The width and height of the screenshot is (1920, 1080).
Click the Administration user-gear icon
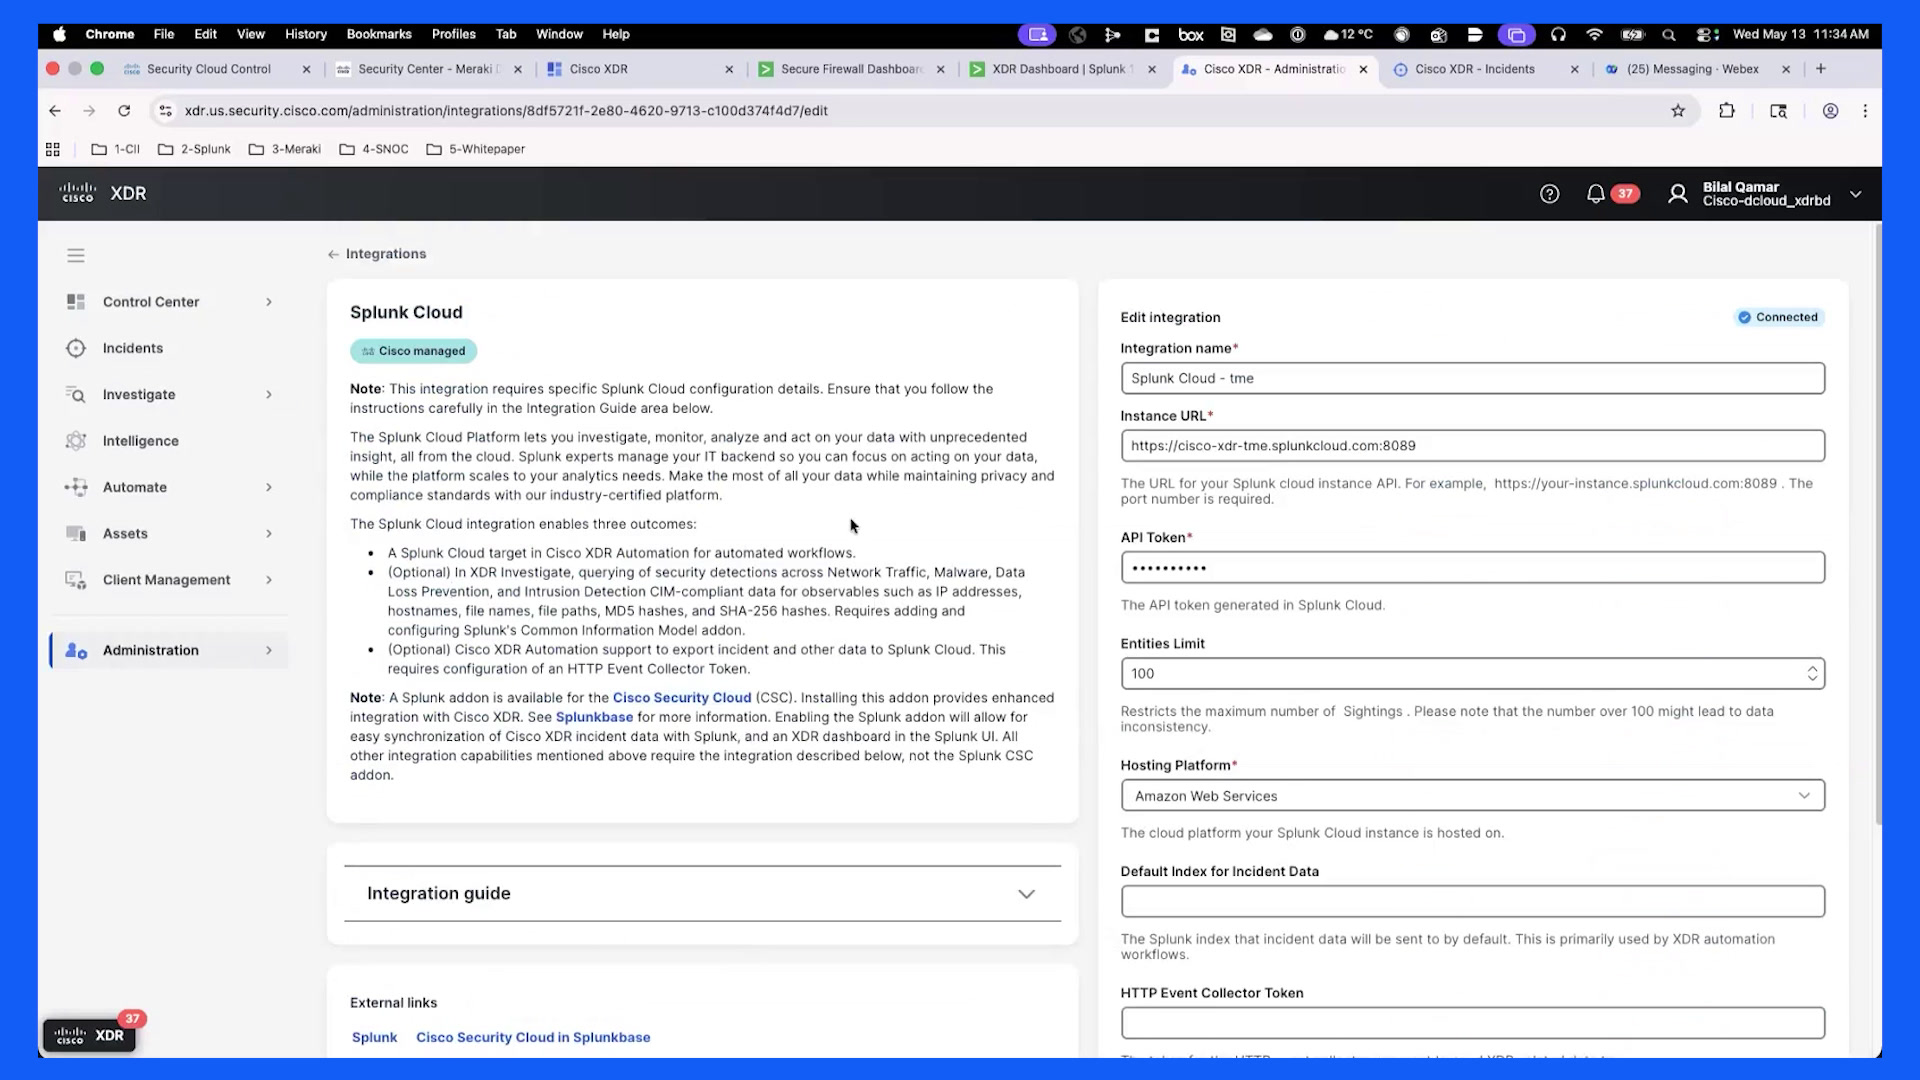pos(76,651)
